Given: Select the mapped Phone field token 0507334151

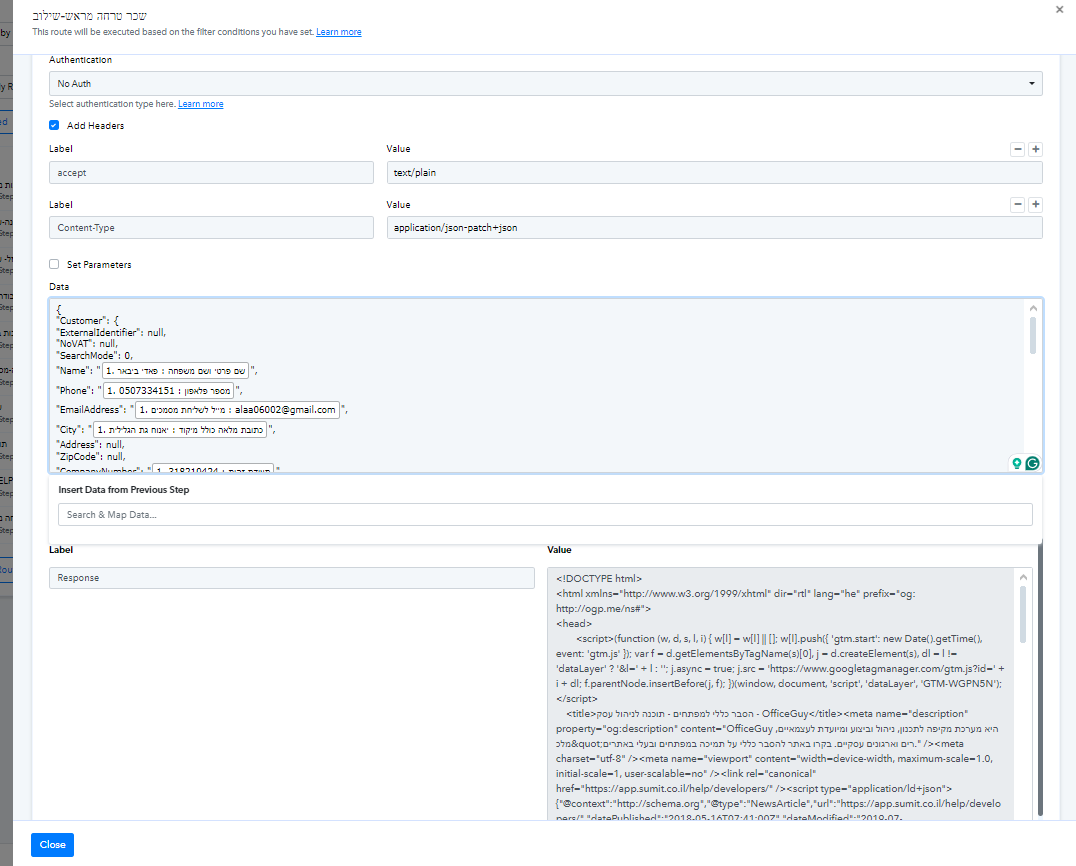Looking at the screenshot, I should 169,390.
